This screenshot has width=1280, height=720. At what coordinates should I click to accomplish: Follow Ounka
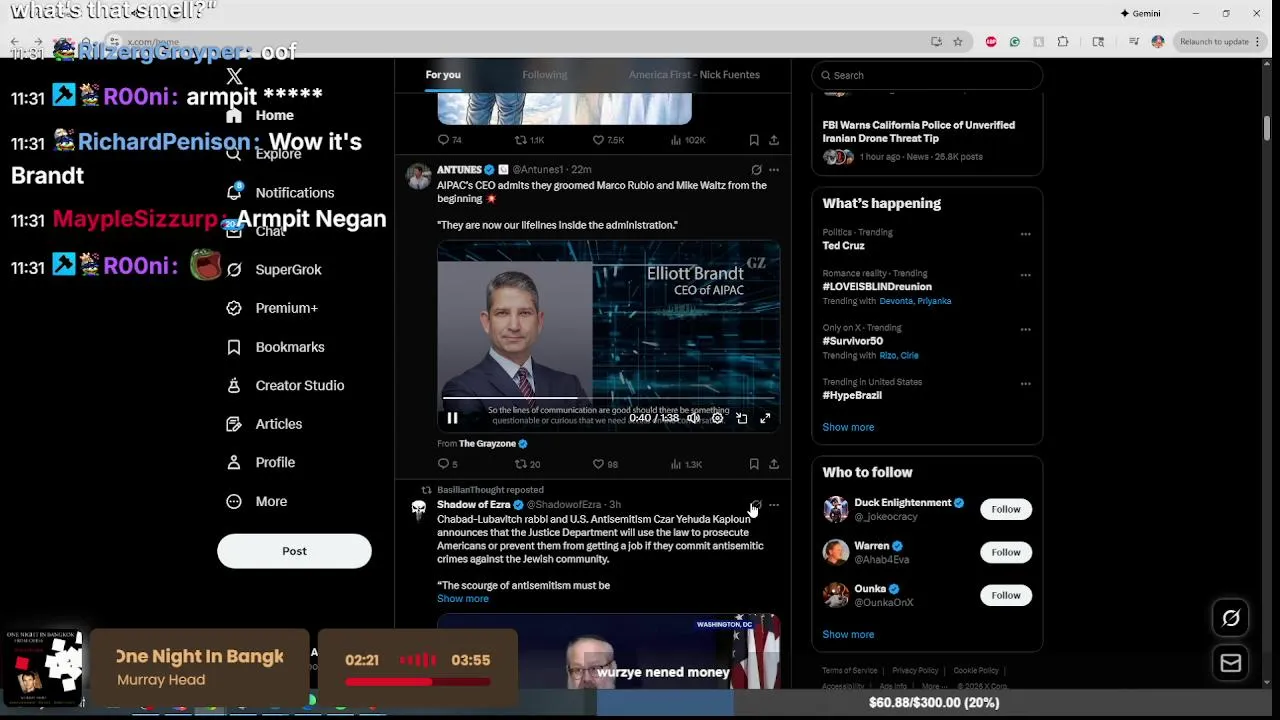click(x=1006, y=595)
